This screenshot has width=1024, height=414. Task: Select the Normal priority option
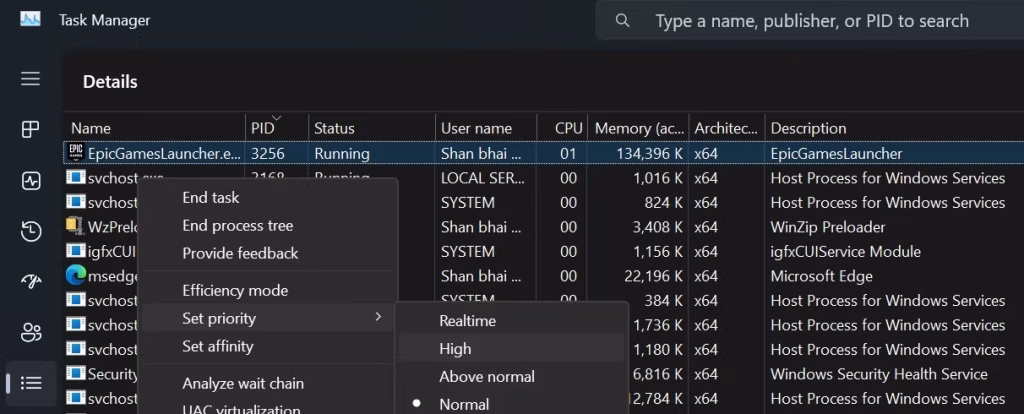464,404
